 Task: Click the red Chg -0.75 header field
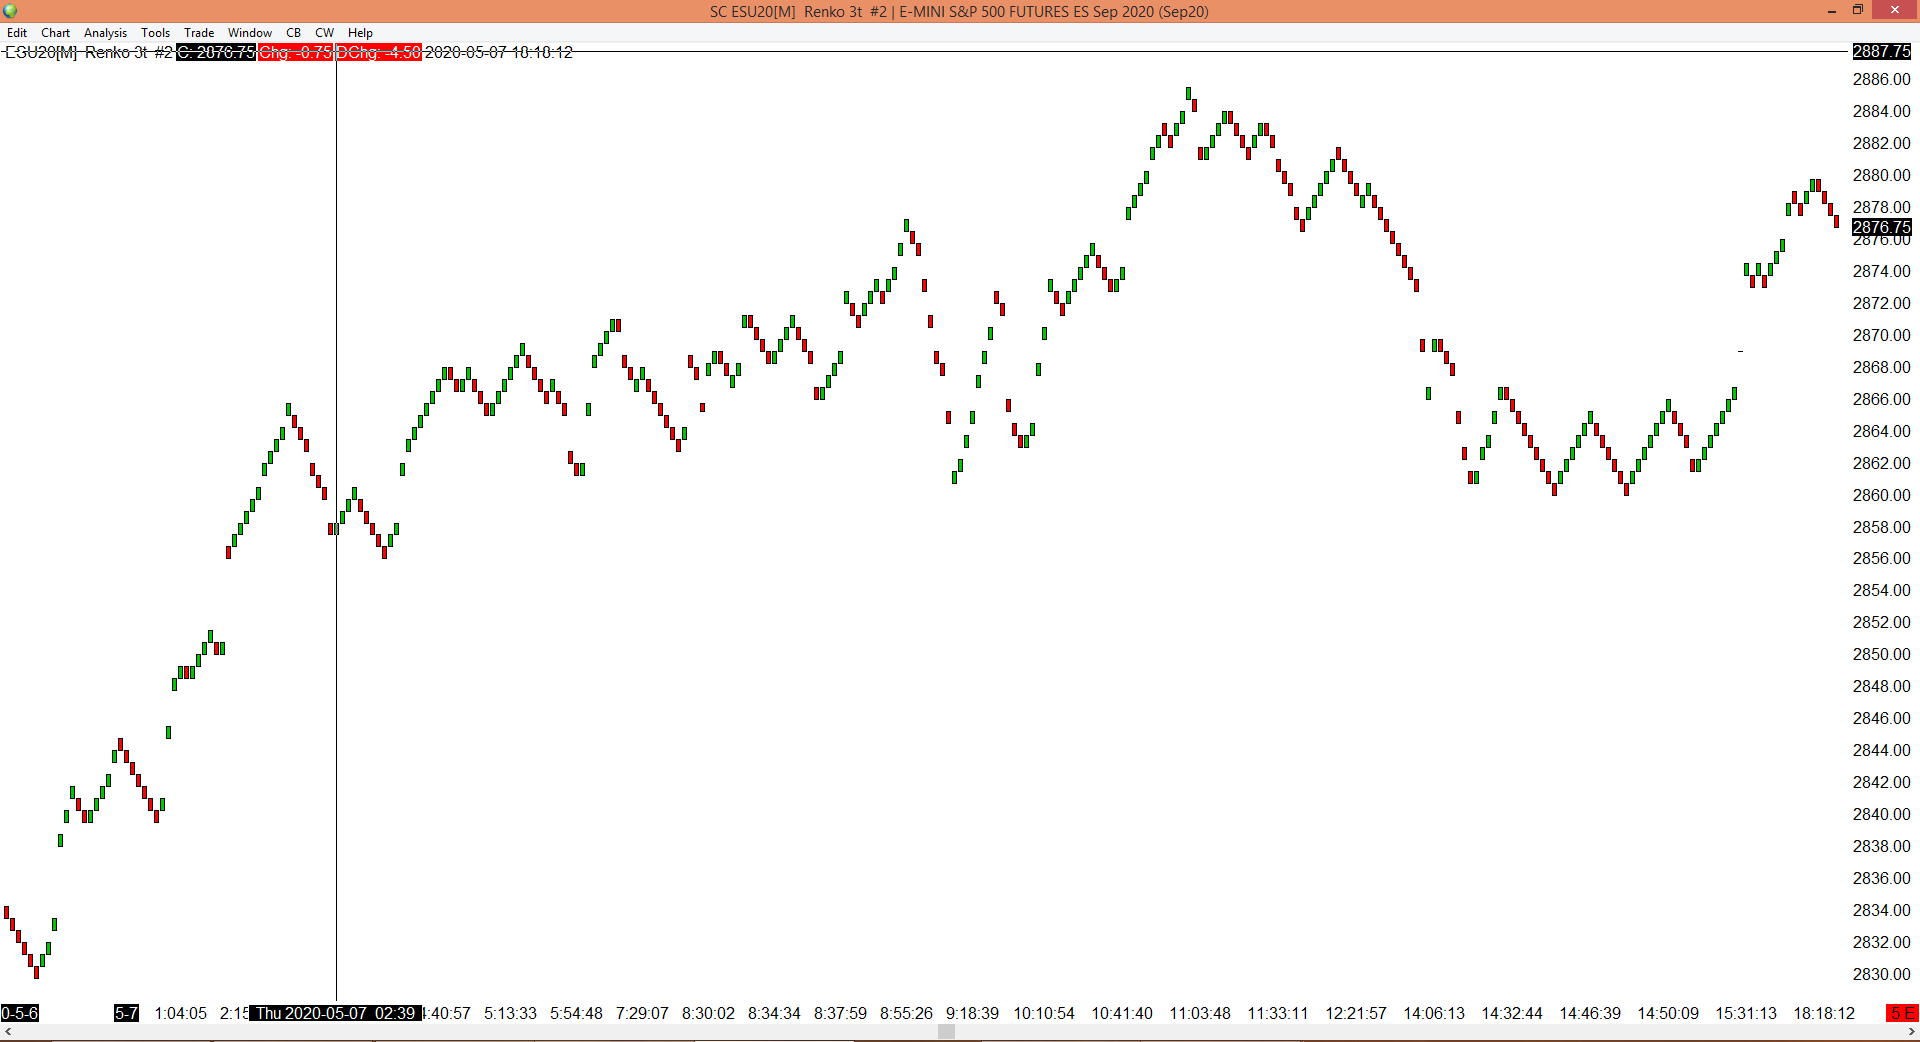point(295,52)
